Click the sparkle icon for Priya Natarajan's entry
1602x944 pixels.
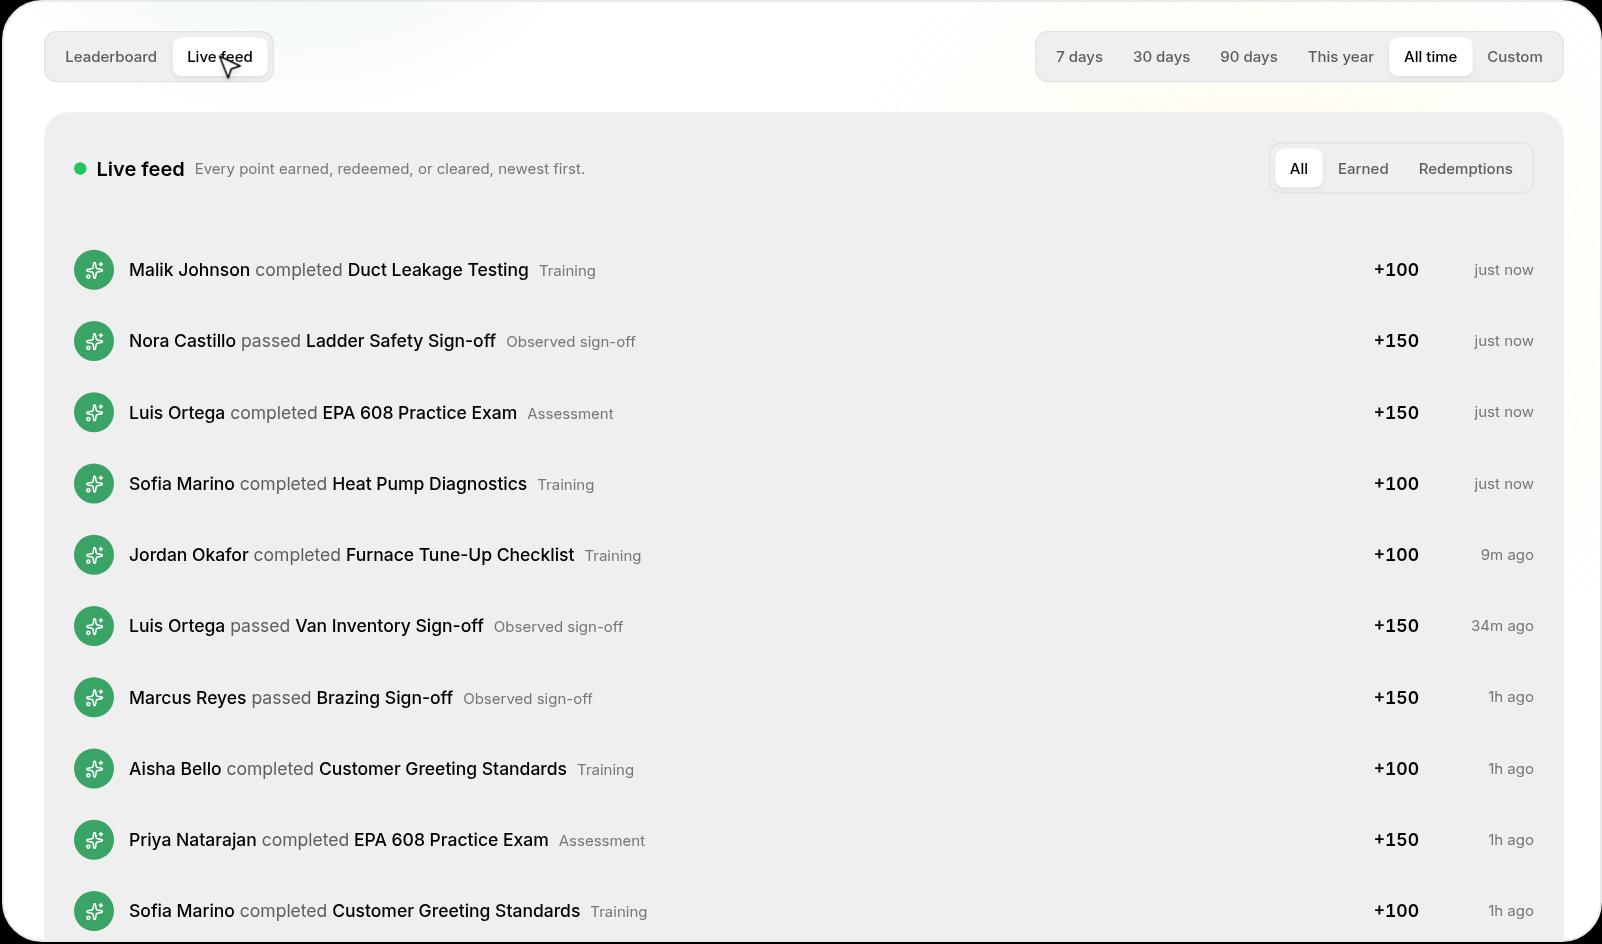coord(94,840)
